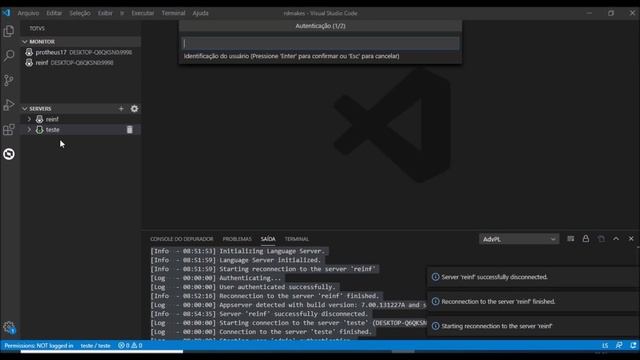Click 'Permissions: NOT logged in' status item
640x360 pixels.
coord(39,345)
